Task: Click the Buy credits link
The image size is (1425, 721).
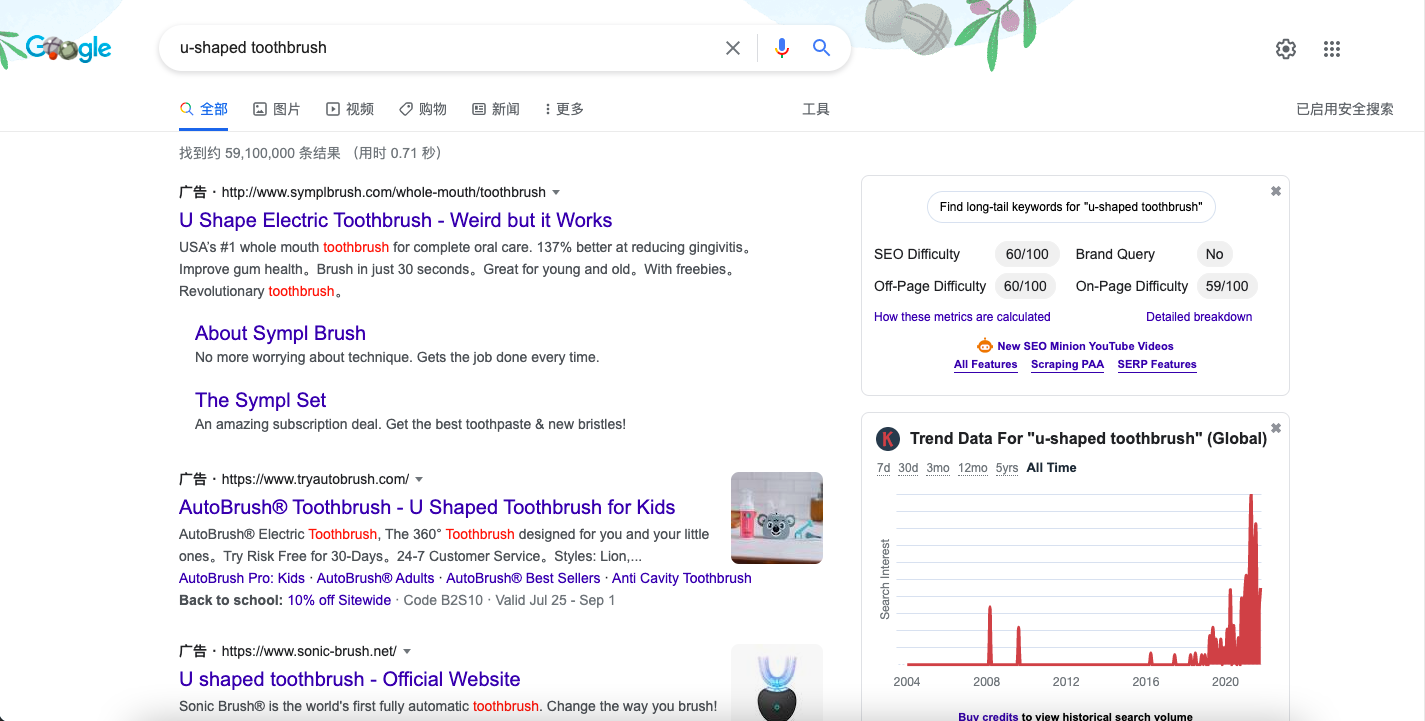Action: tap(988, 716)
